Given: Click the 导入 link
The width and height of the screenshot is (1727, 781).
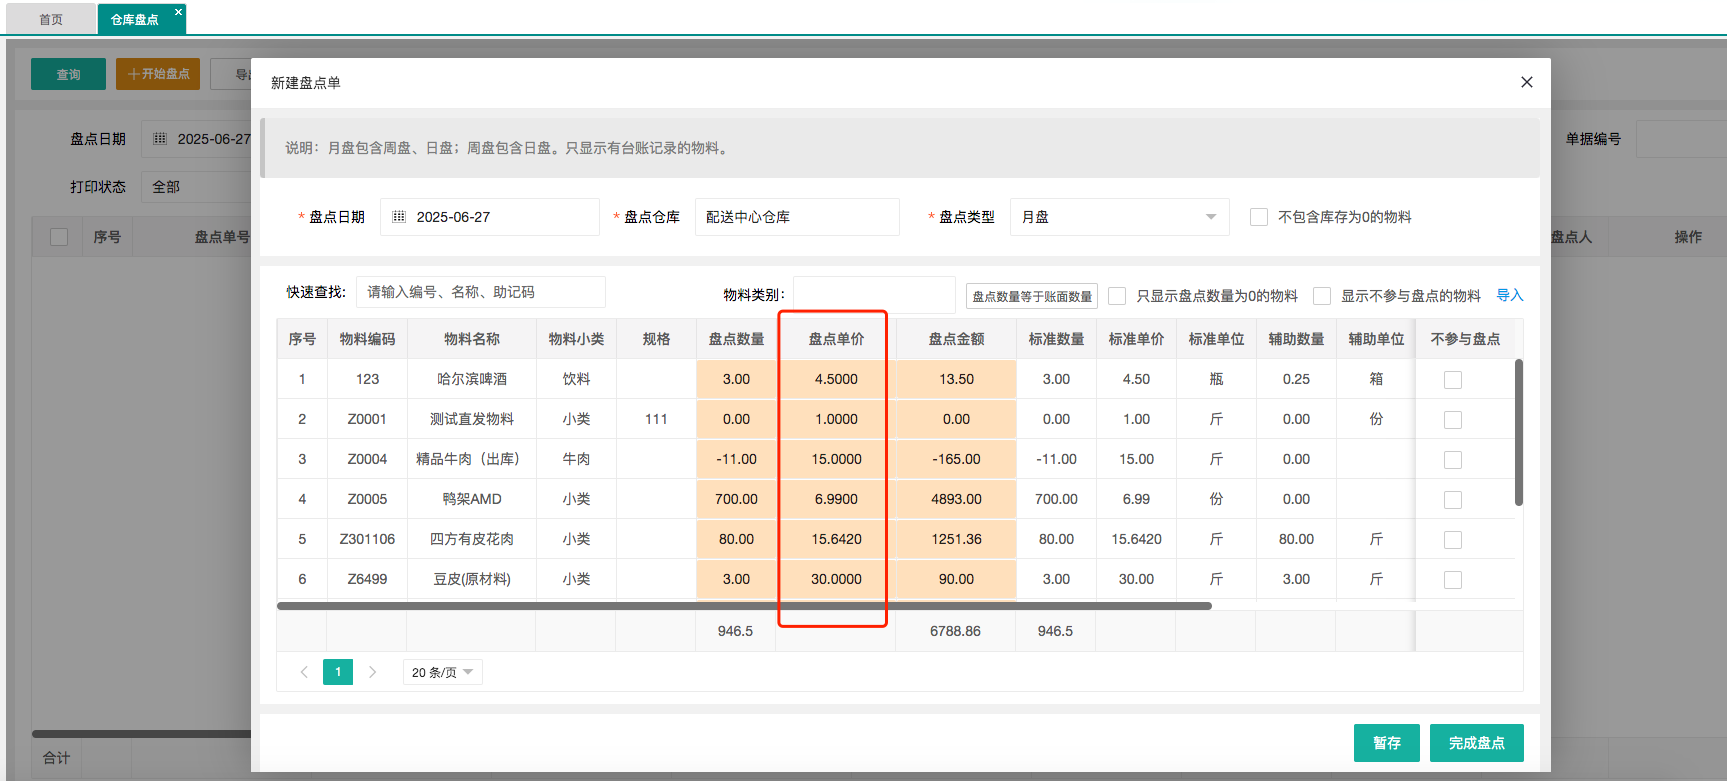Looking at the screenshot, I should [x=1509, y=295].
